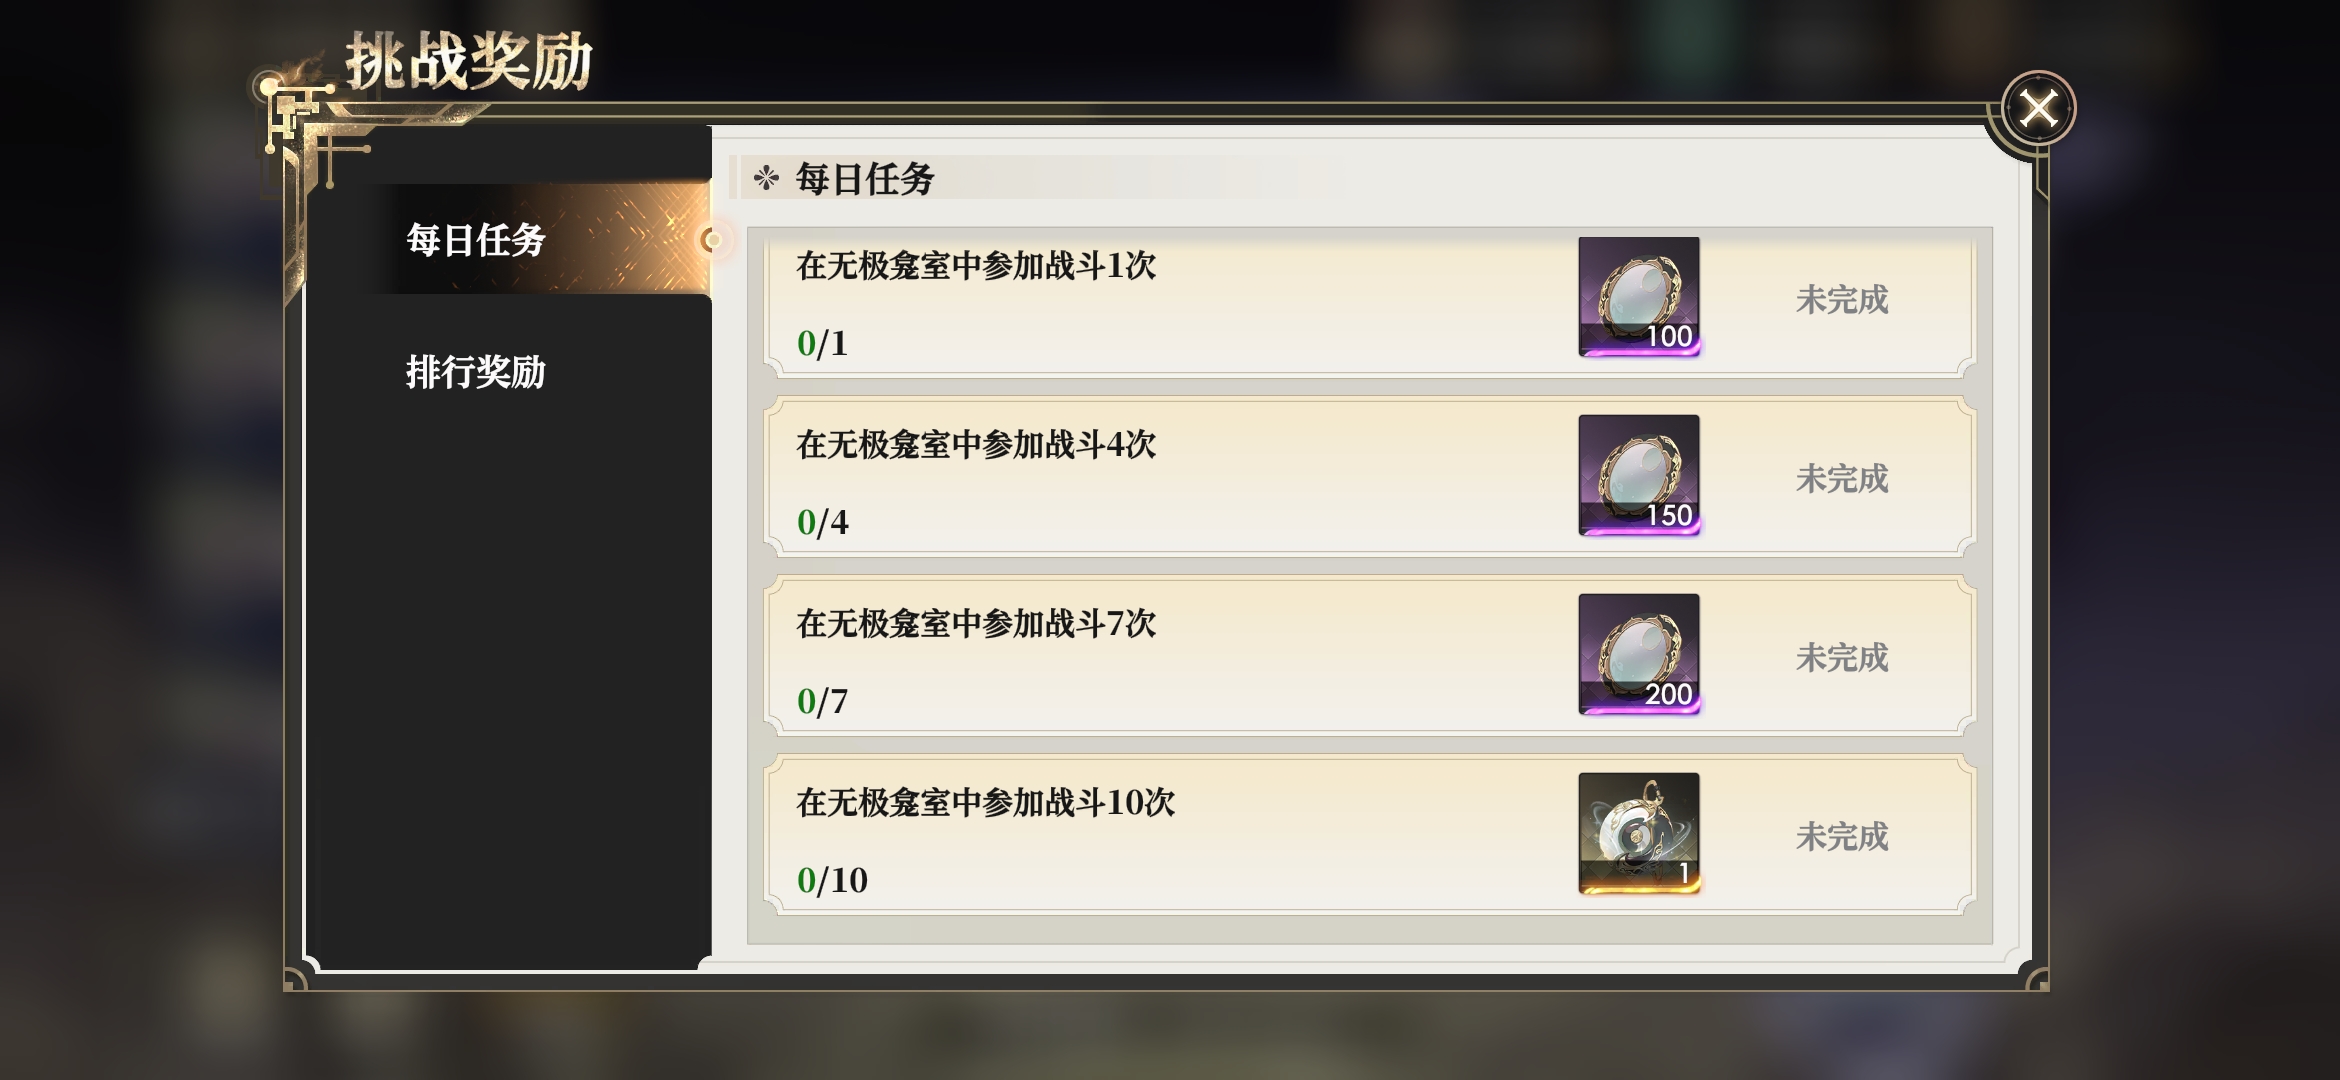The image size is (2340, 1080).
Task: Tap the 100 mirror currency reward icon
Action: pos(1639,297)
